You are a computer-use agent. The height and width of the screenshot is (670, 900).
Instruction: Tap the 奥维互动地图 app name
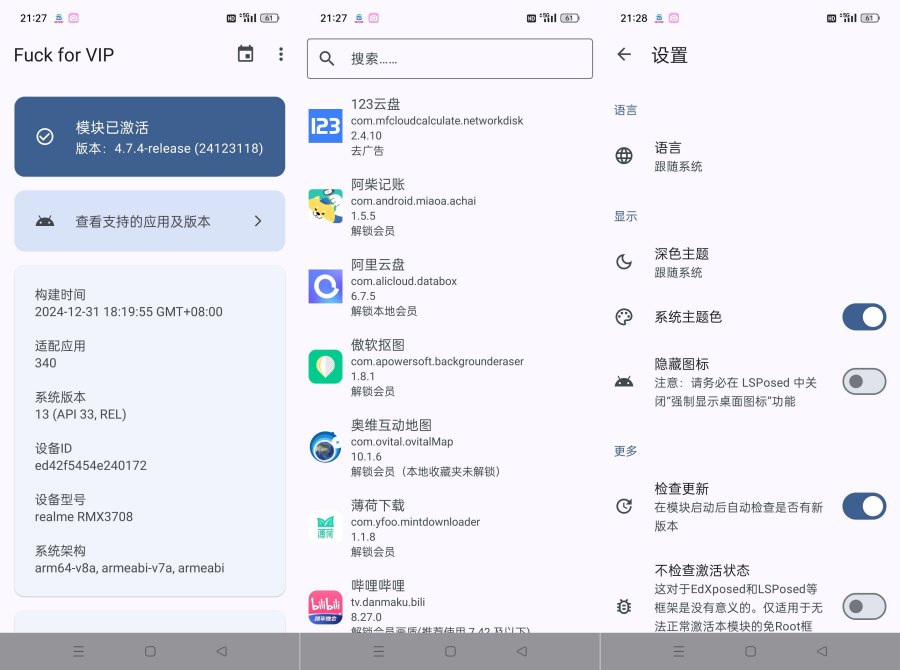391,425
